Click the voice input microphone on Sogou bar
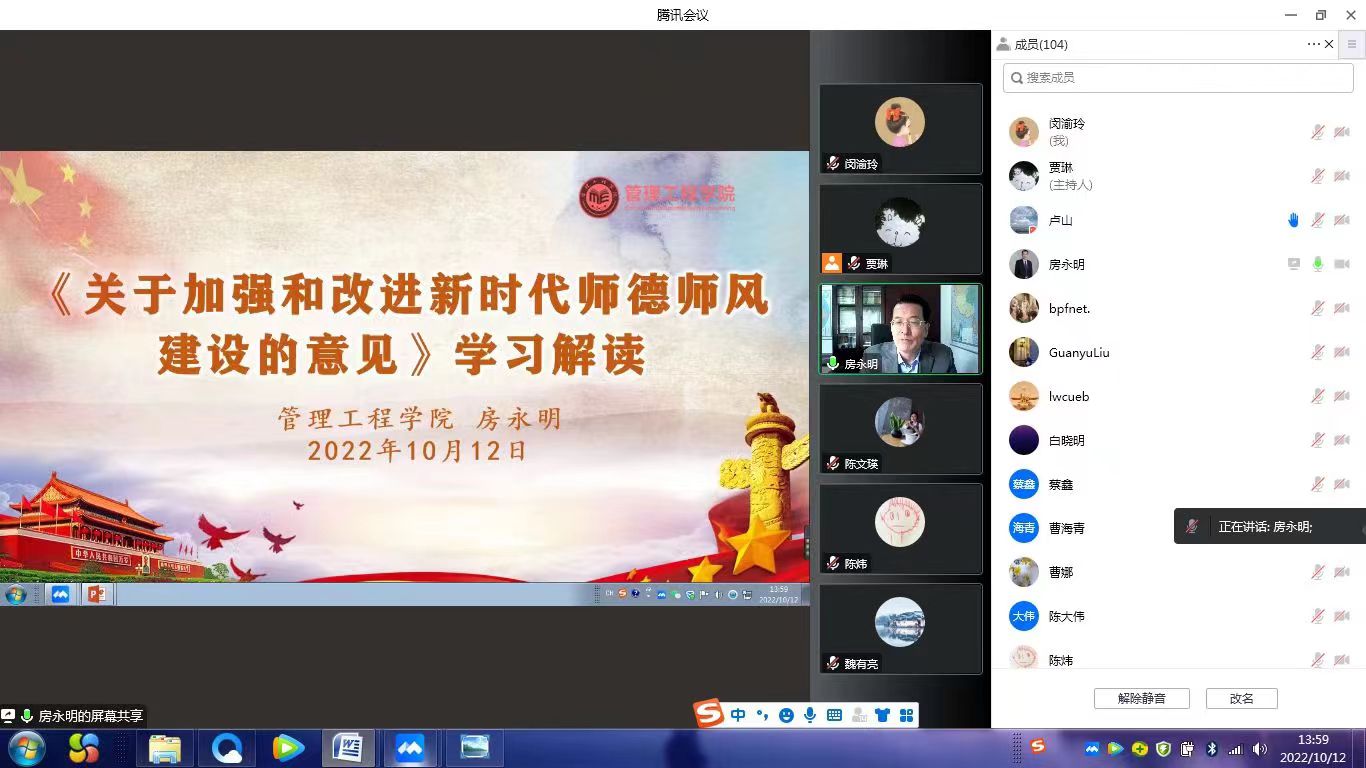1366x768 pixels. point(810,715)
